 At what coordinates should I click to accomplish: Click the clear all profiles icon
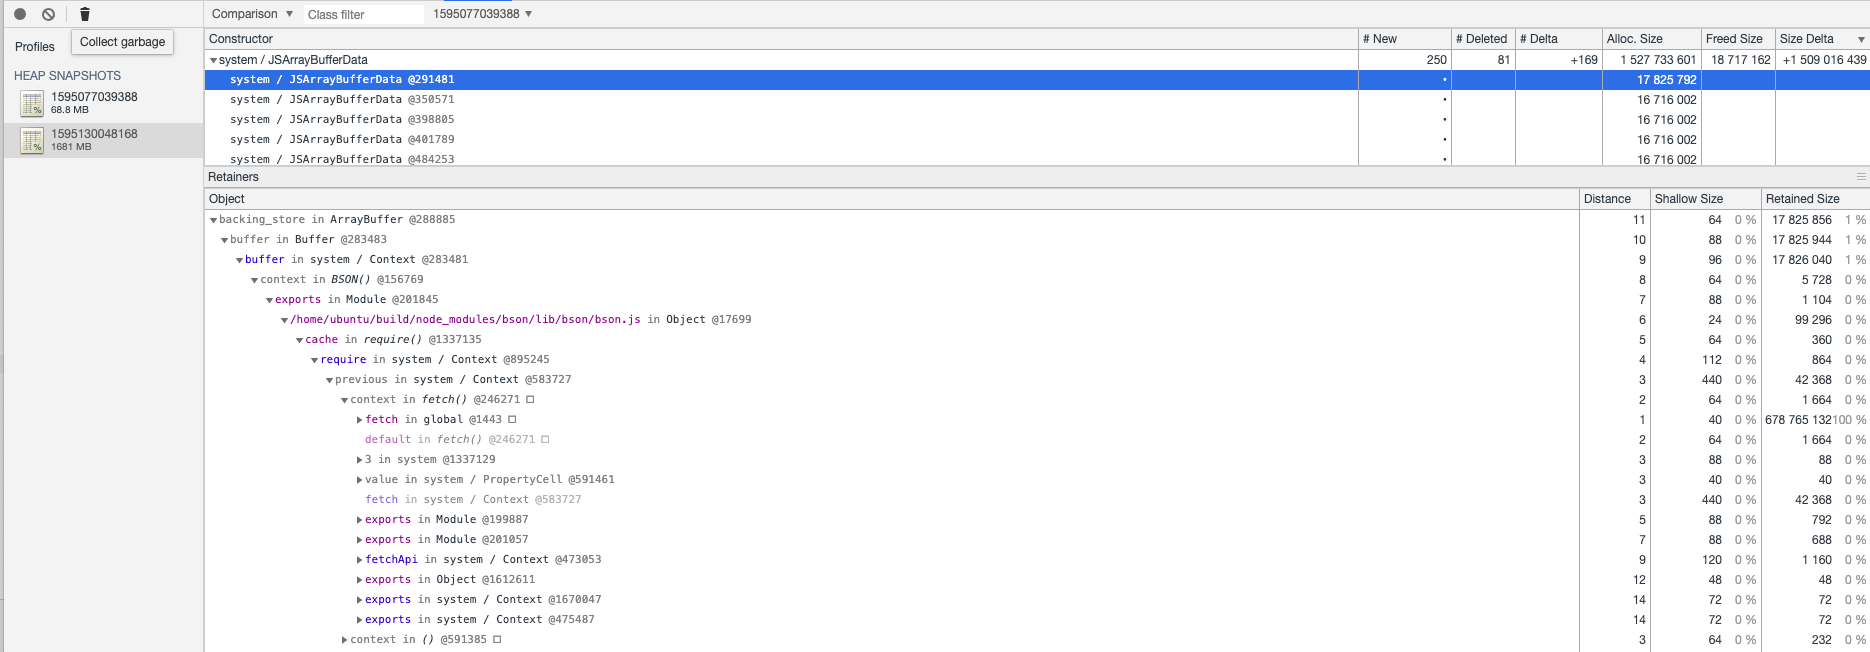(x=48, y=14)
